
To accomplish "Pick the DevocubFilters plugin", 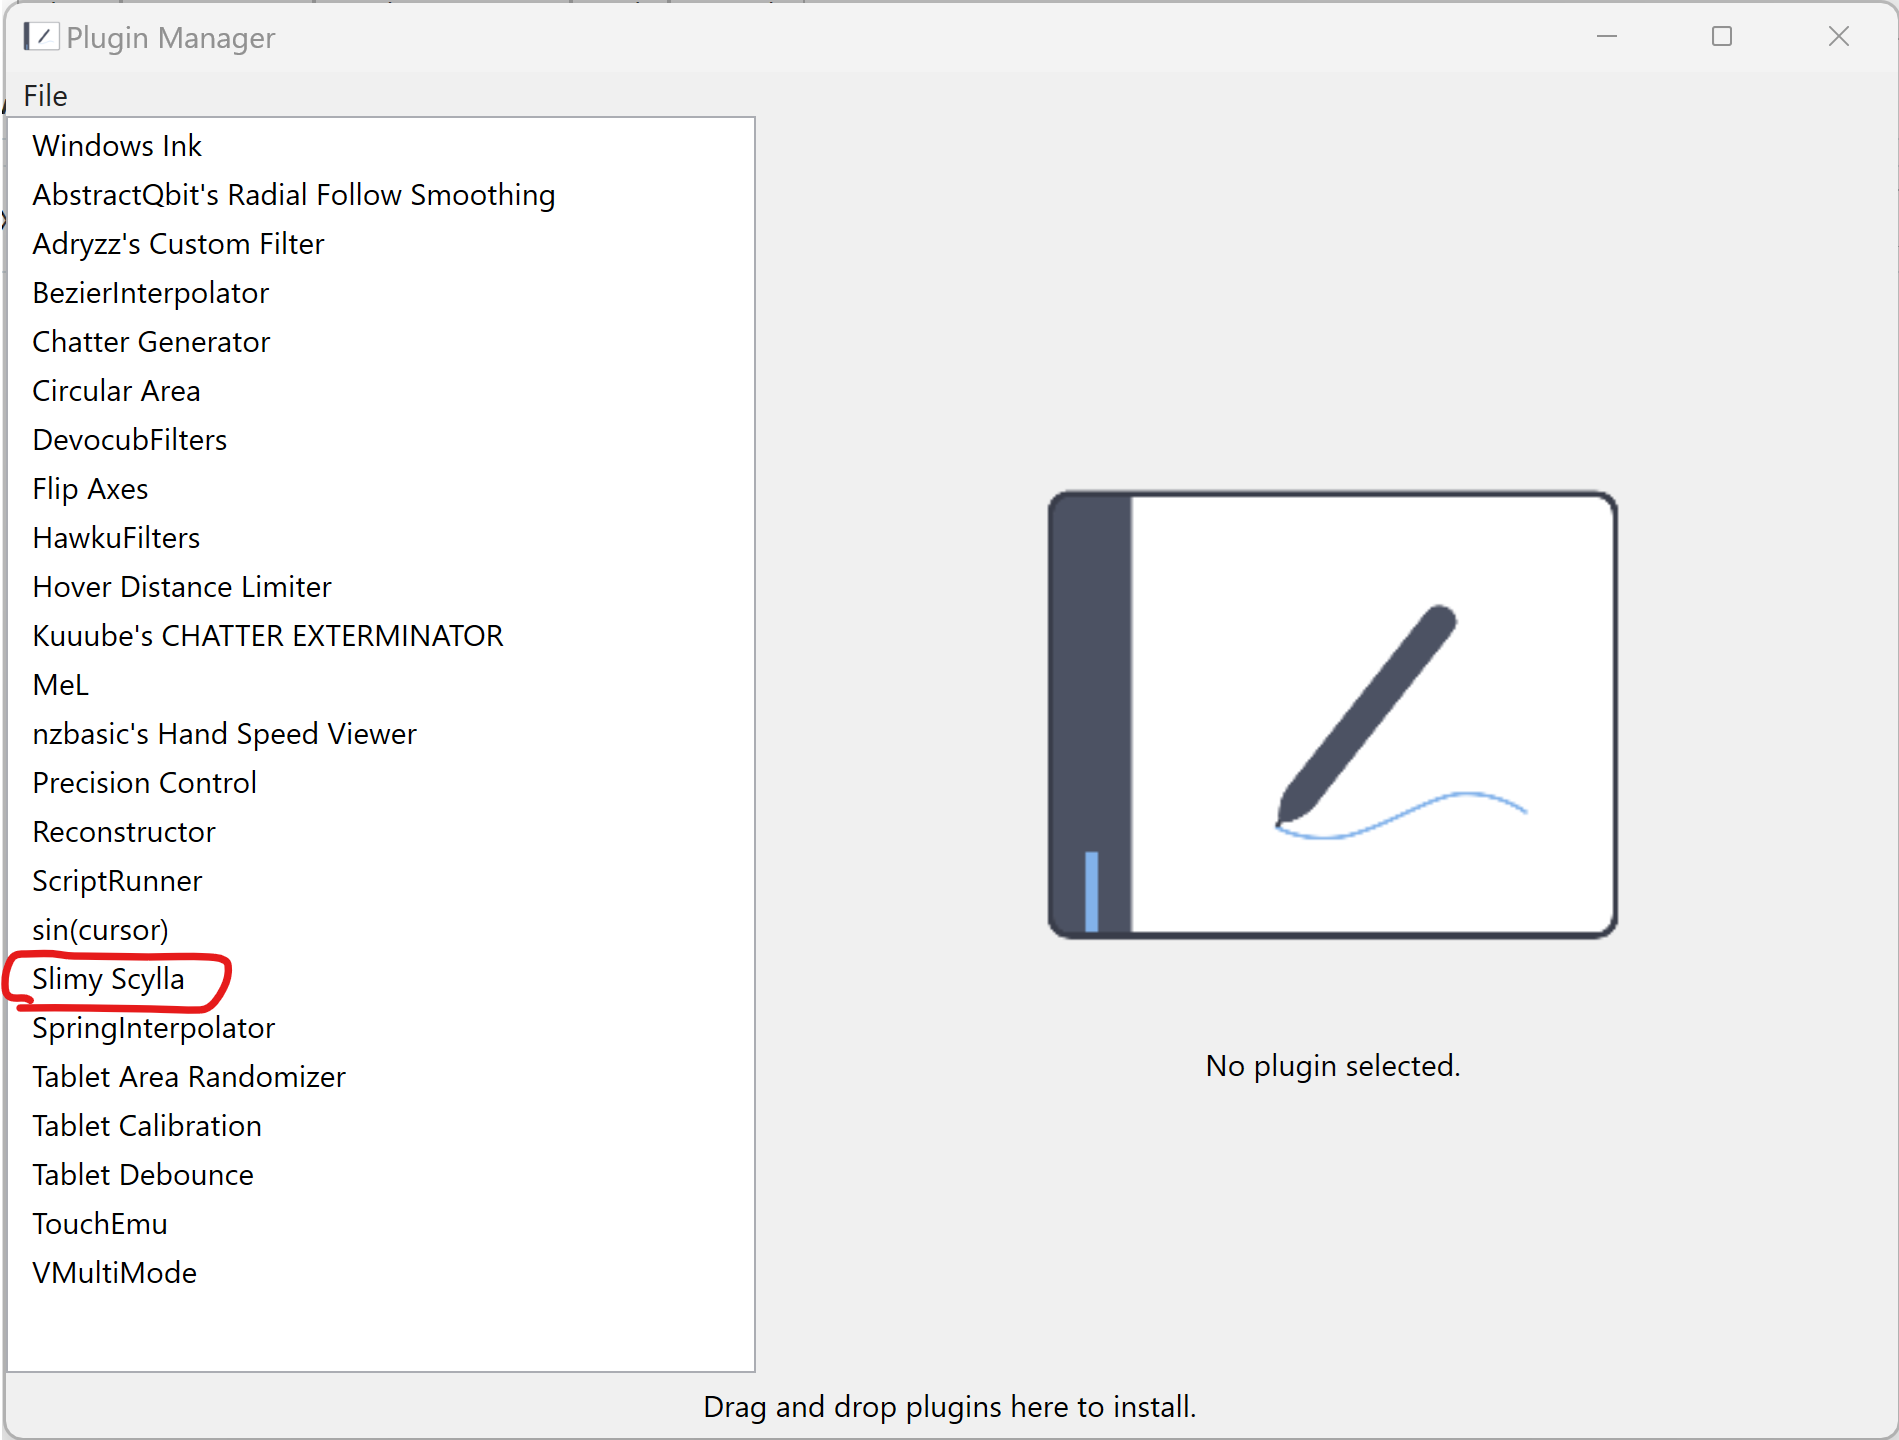I will (x=129, y=440).
